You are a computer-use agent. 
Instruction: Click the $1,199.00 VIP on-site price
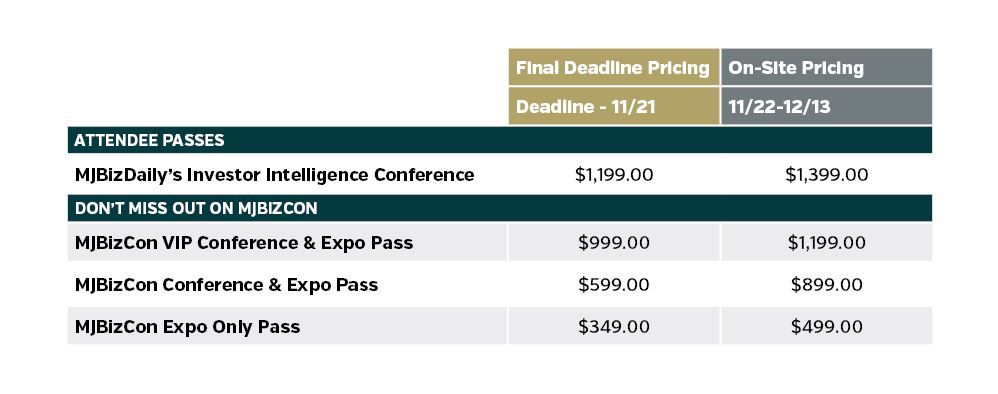(826, 243)
